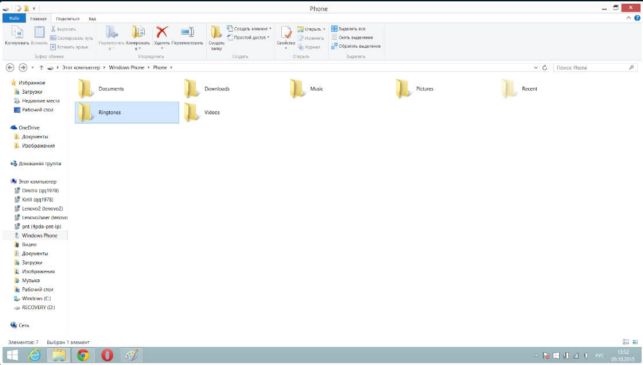Click the refresh button beside address bar
The image size is (643, 365).
[x=545, y=68]
